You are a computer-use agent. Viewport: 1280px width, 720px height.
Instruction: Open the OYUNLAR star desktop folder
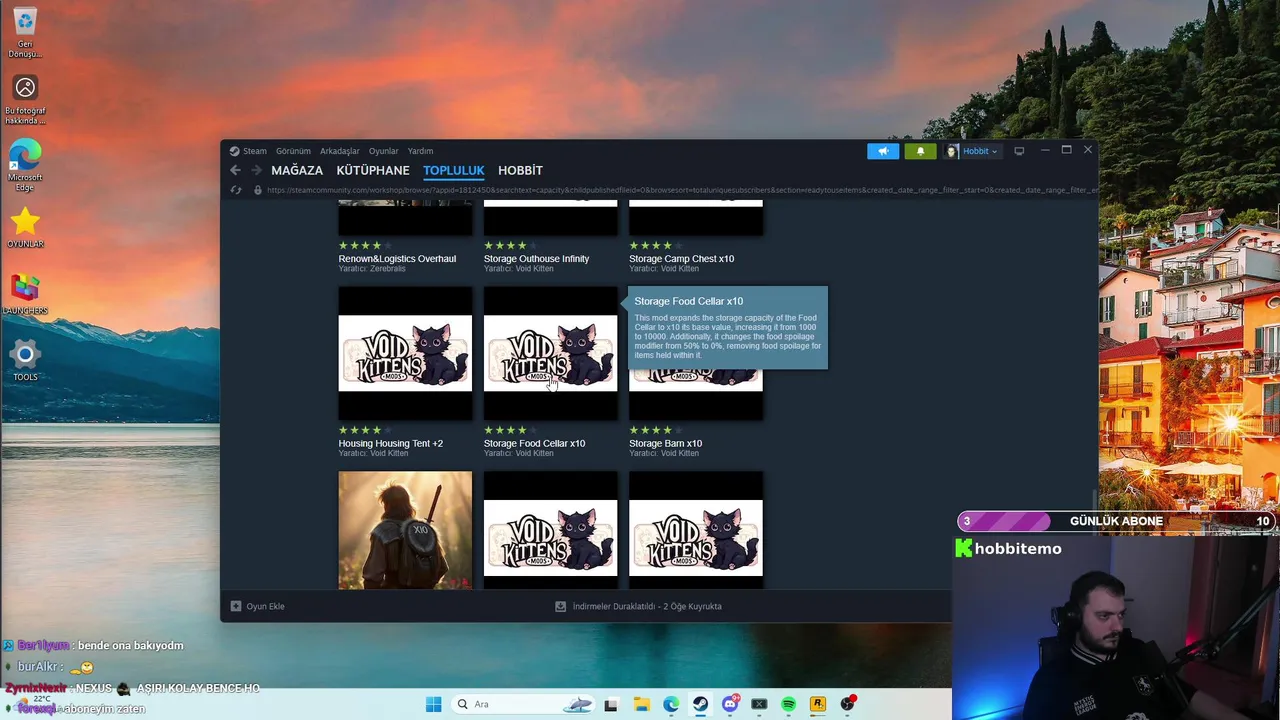coord(25,228)
